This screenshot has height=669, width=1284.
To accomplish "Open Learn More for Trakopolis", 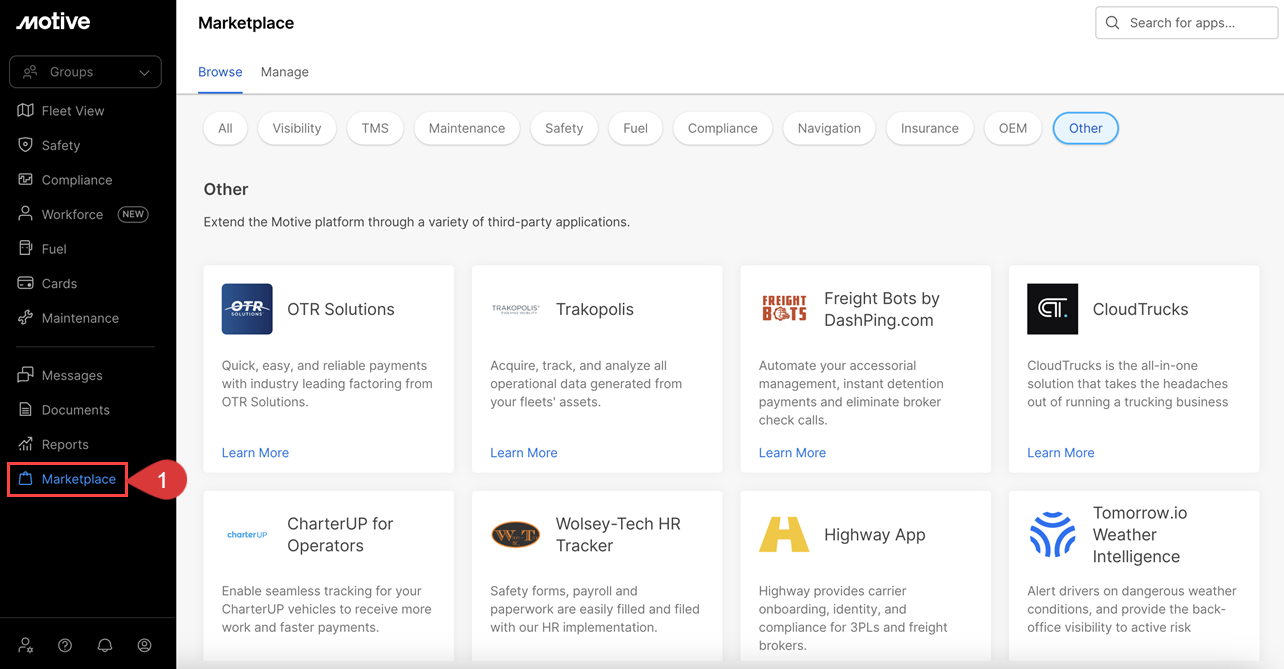I will (524, 453).
